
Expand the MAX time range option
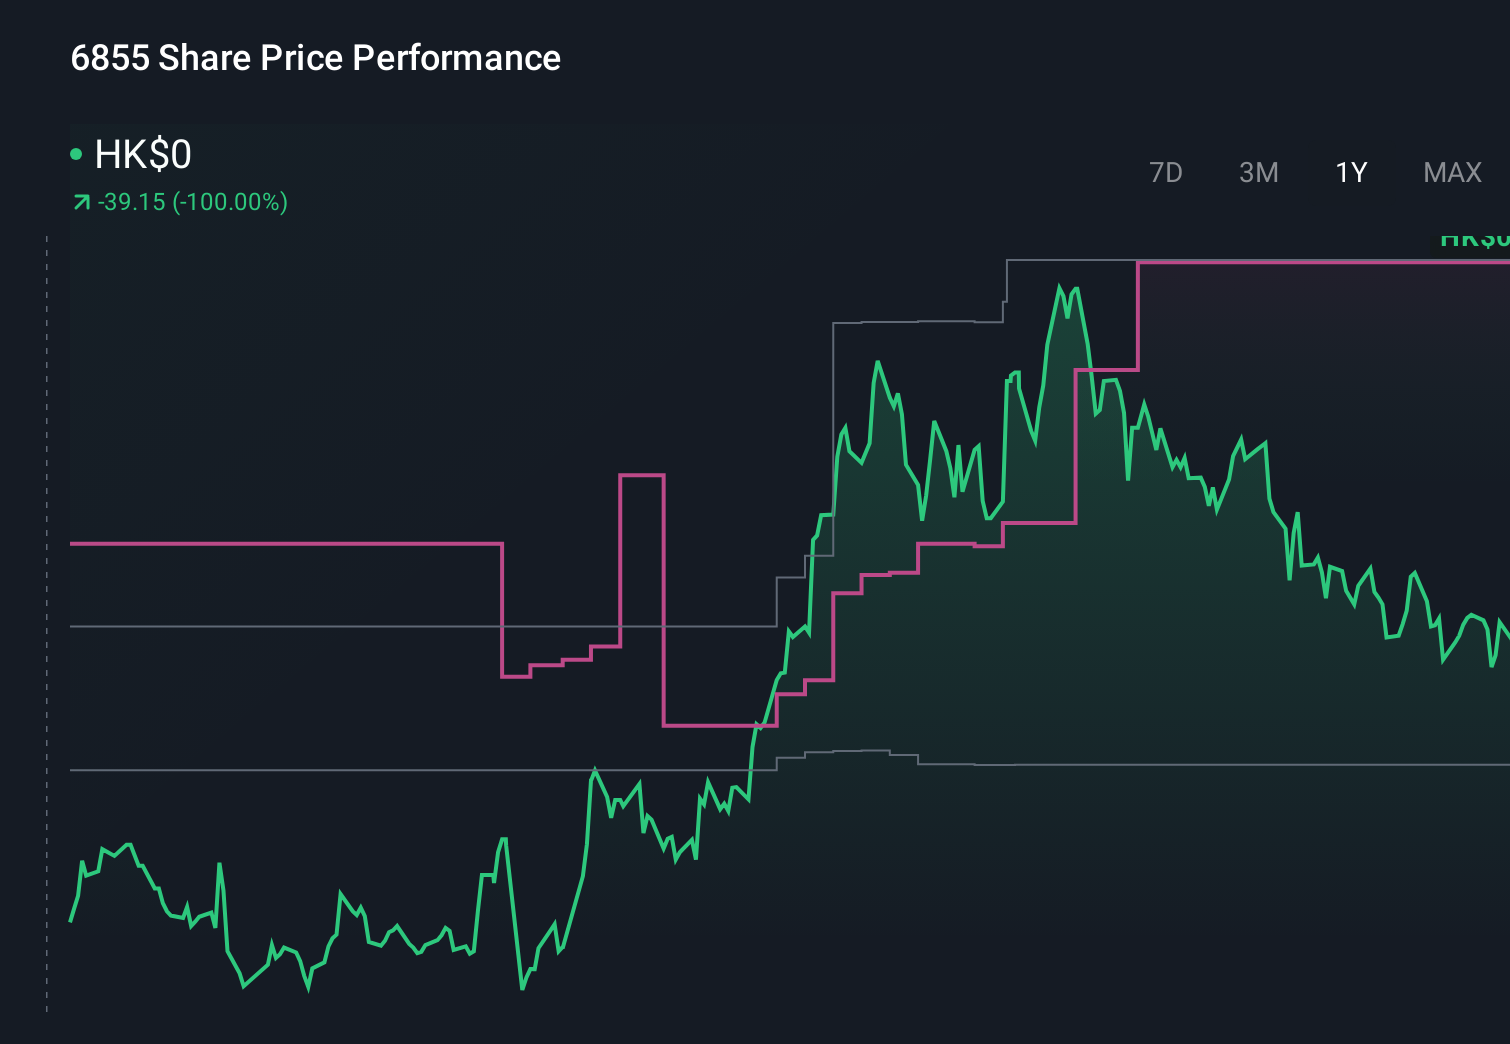(1452, 172)
